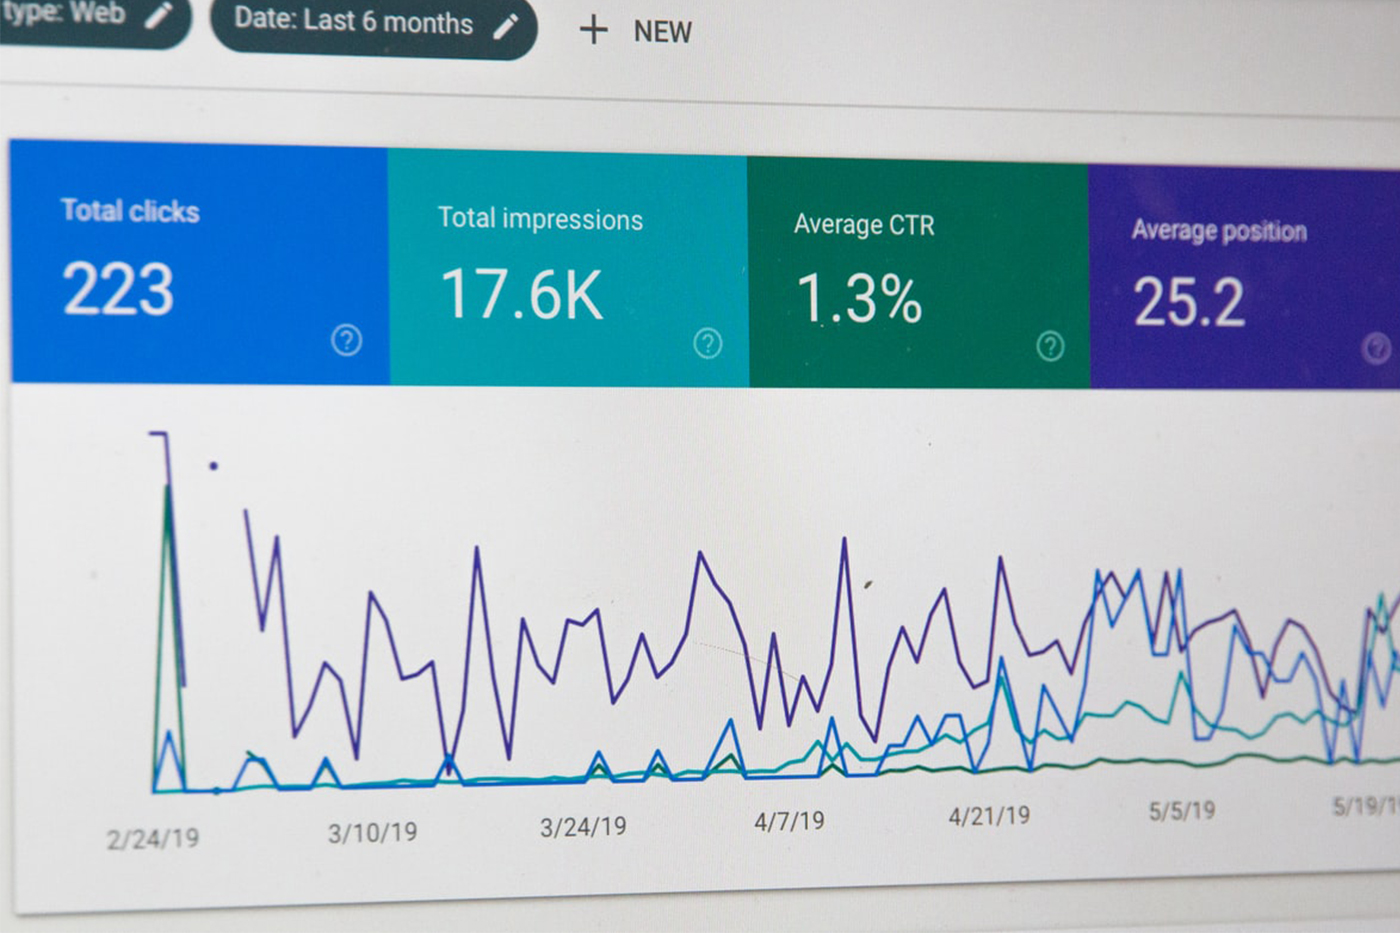Click the 4/21/19 date label below the chart
This screenshot has height=933, width=1400.
click(988, 816)
